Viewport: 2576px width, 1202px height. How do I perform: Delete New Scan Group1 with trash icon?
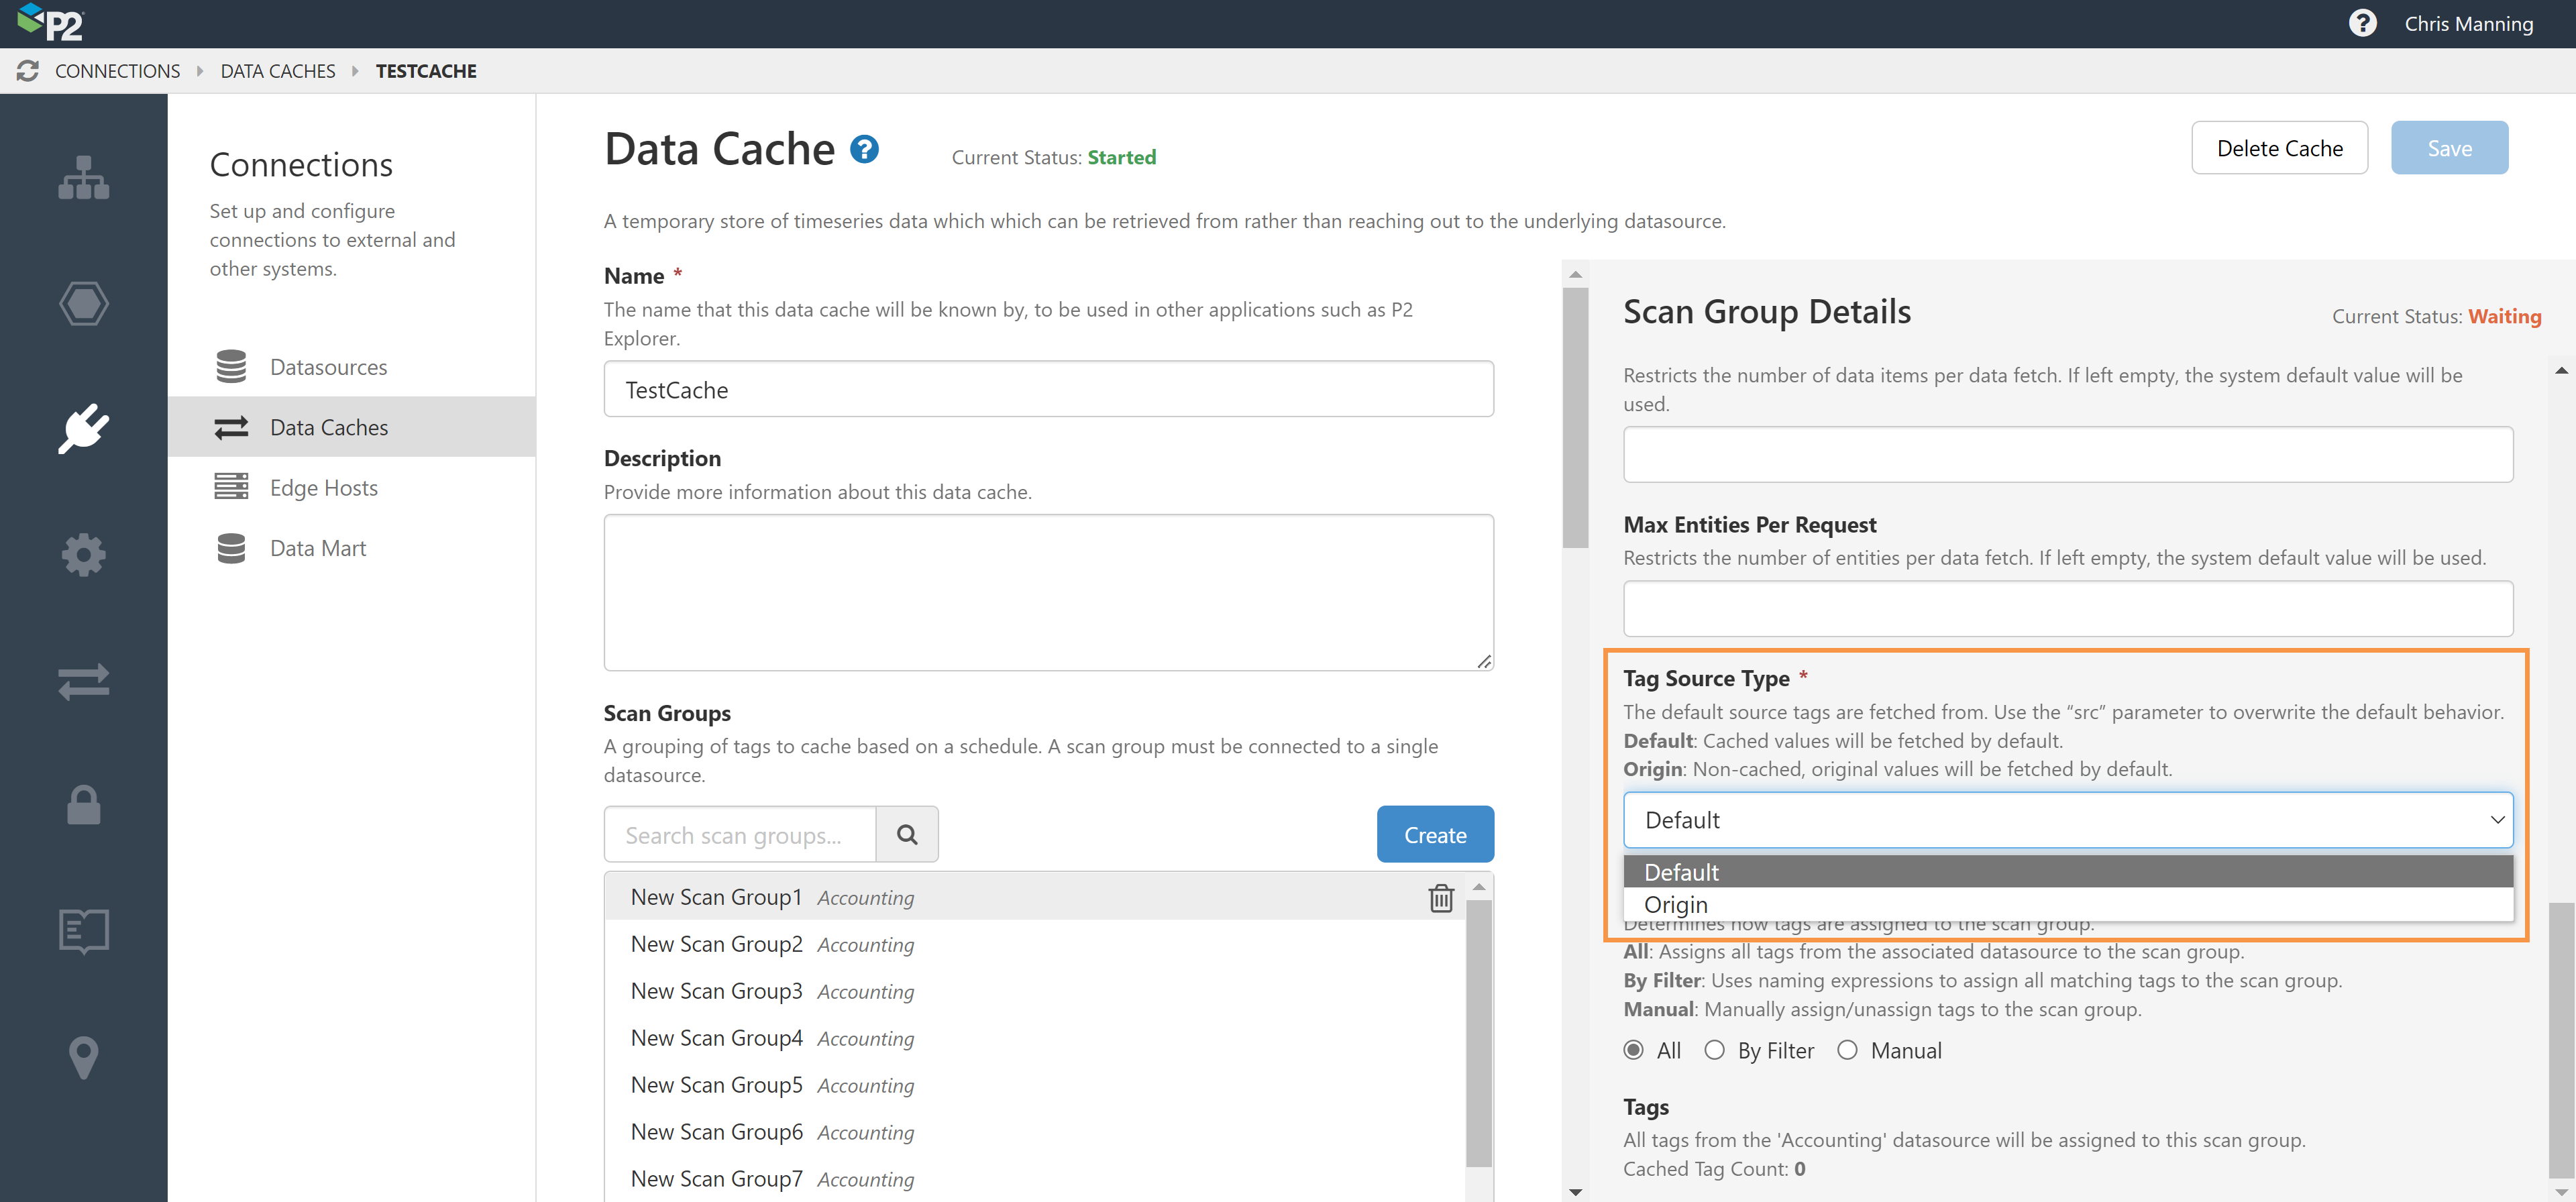pyautogui.click(x=1440, y=897)
